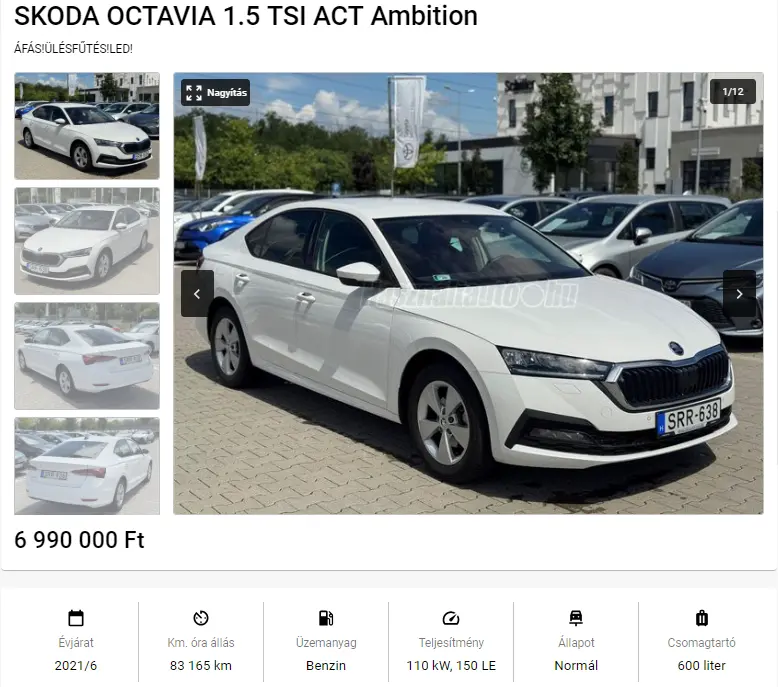
Task: Click the Nagyítás fullscreen expand icon
Action: click(194, 93)
